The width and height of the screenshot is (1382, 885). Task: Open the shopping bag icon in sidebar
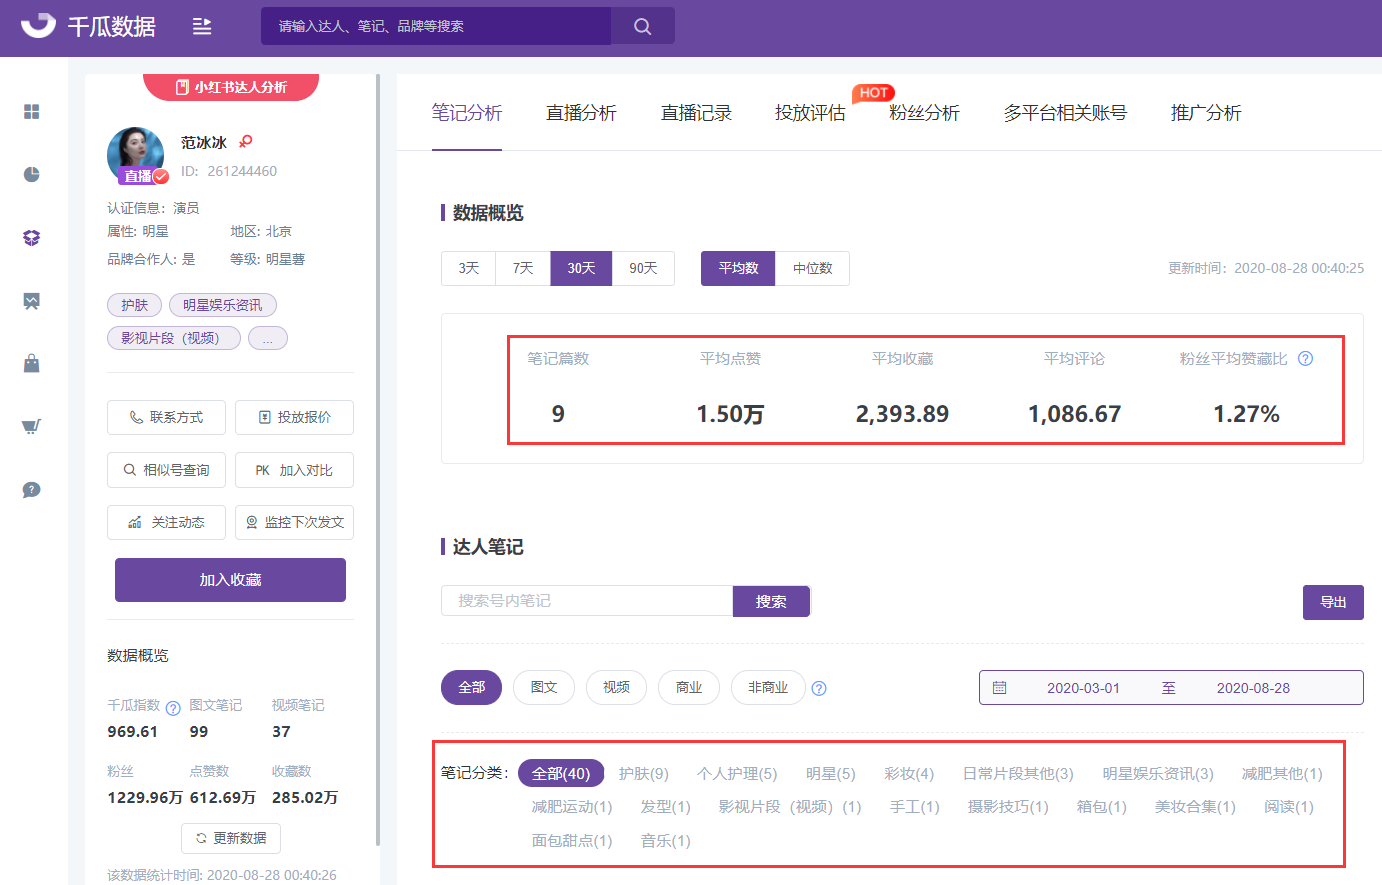click(32, 363)
